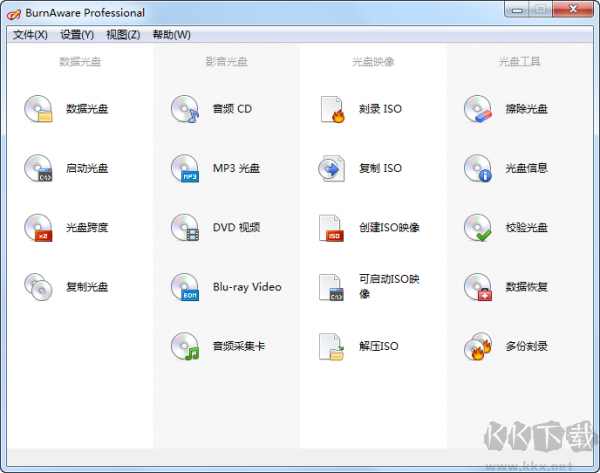This screenshot has width=600, height=473.
Task: Click the 复制光盘 text label
Action: [87, 287]
